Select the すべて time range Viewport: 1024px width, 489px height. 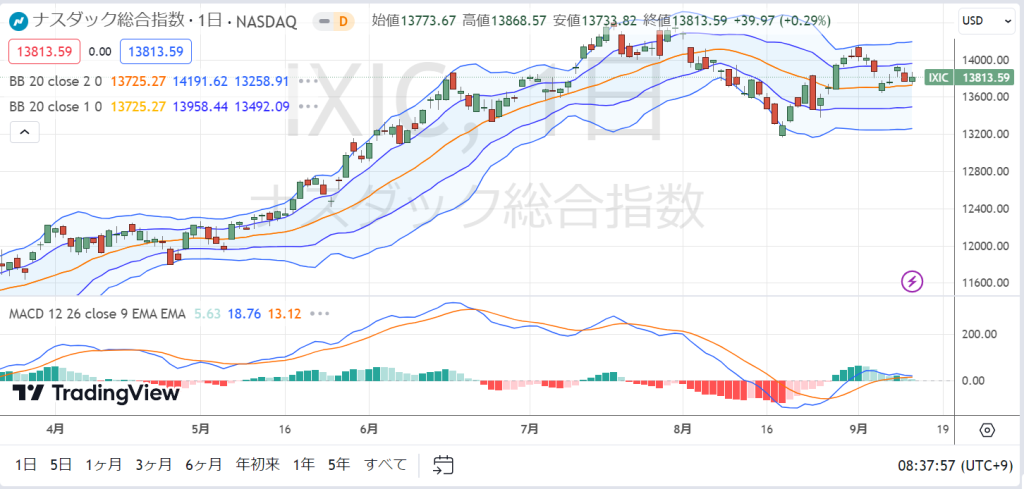tap(385, 465)
